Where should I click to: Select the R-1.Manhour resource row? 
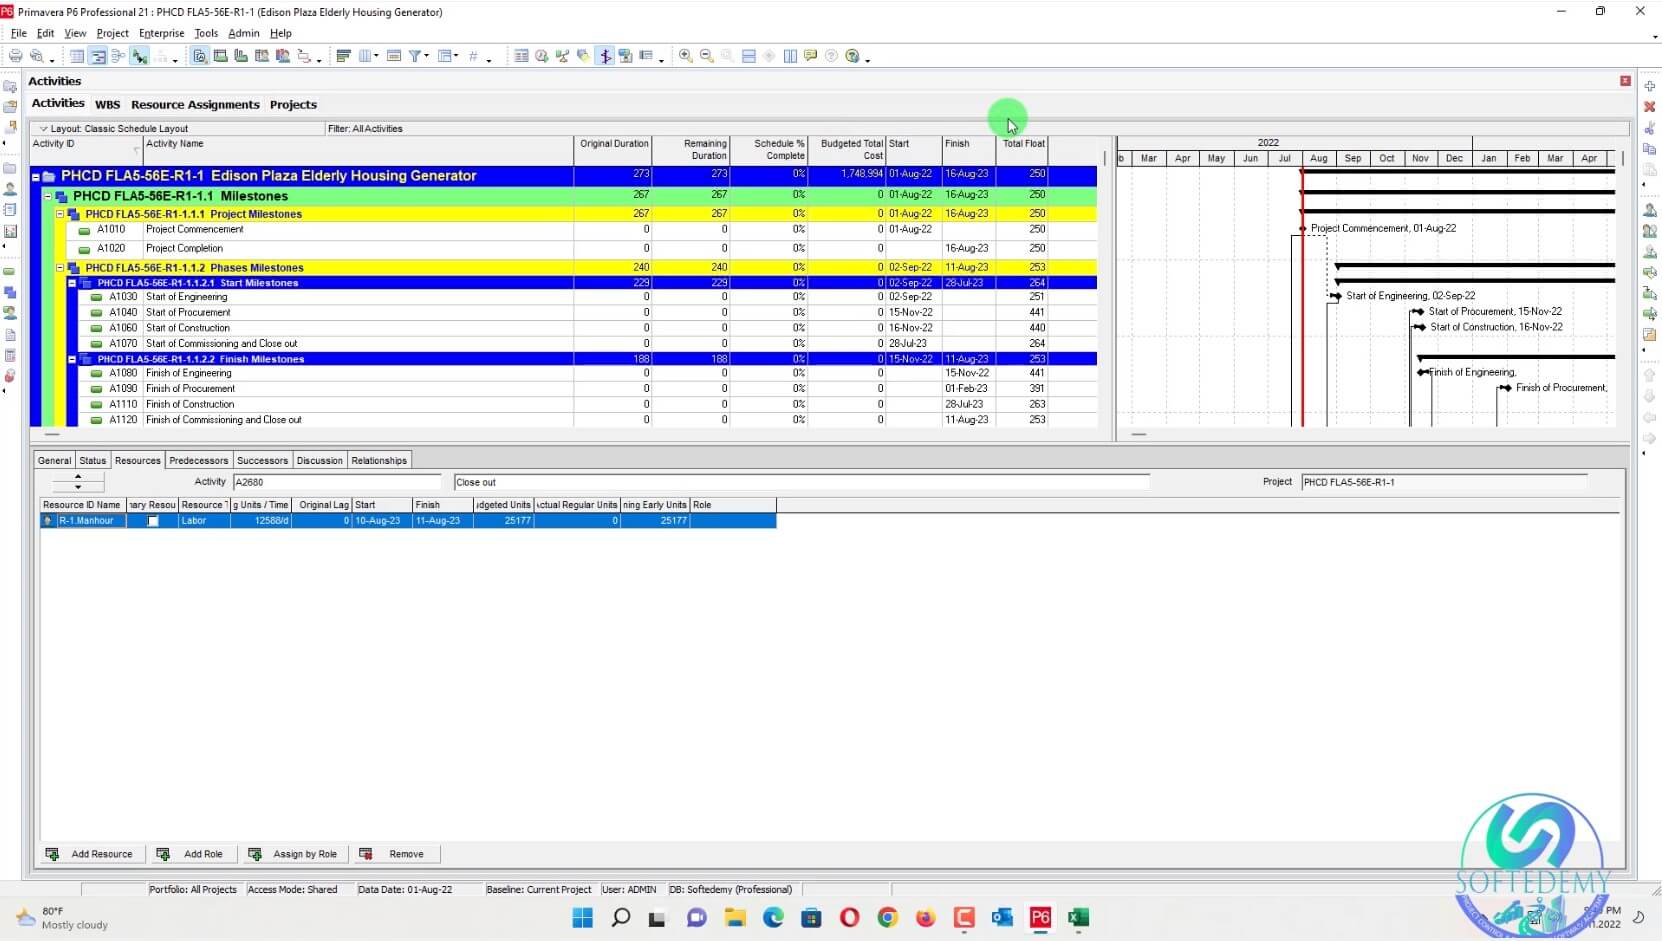click(x=408, y=521)
